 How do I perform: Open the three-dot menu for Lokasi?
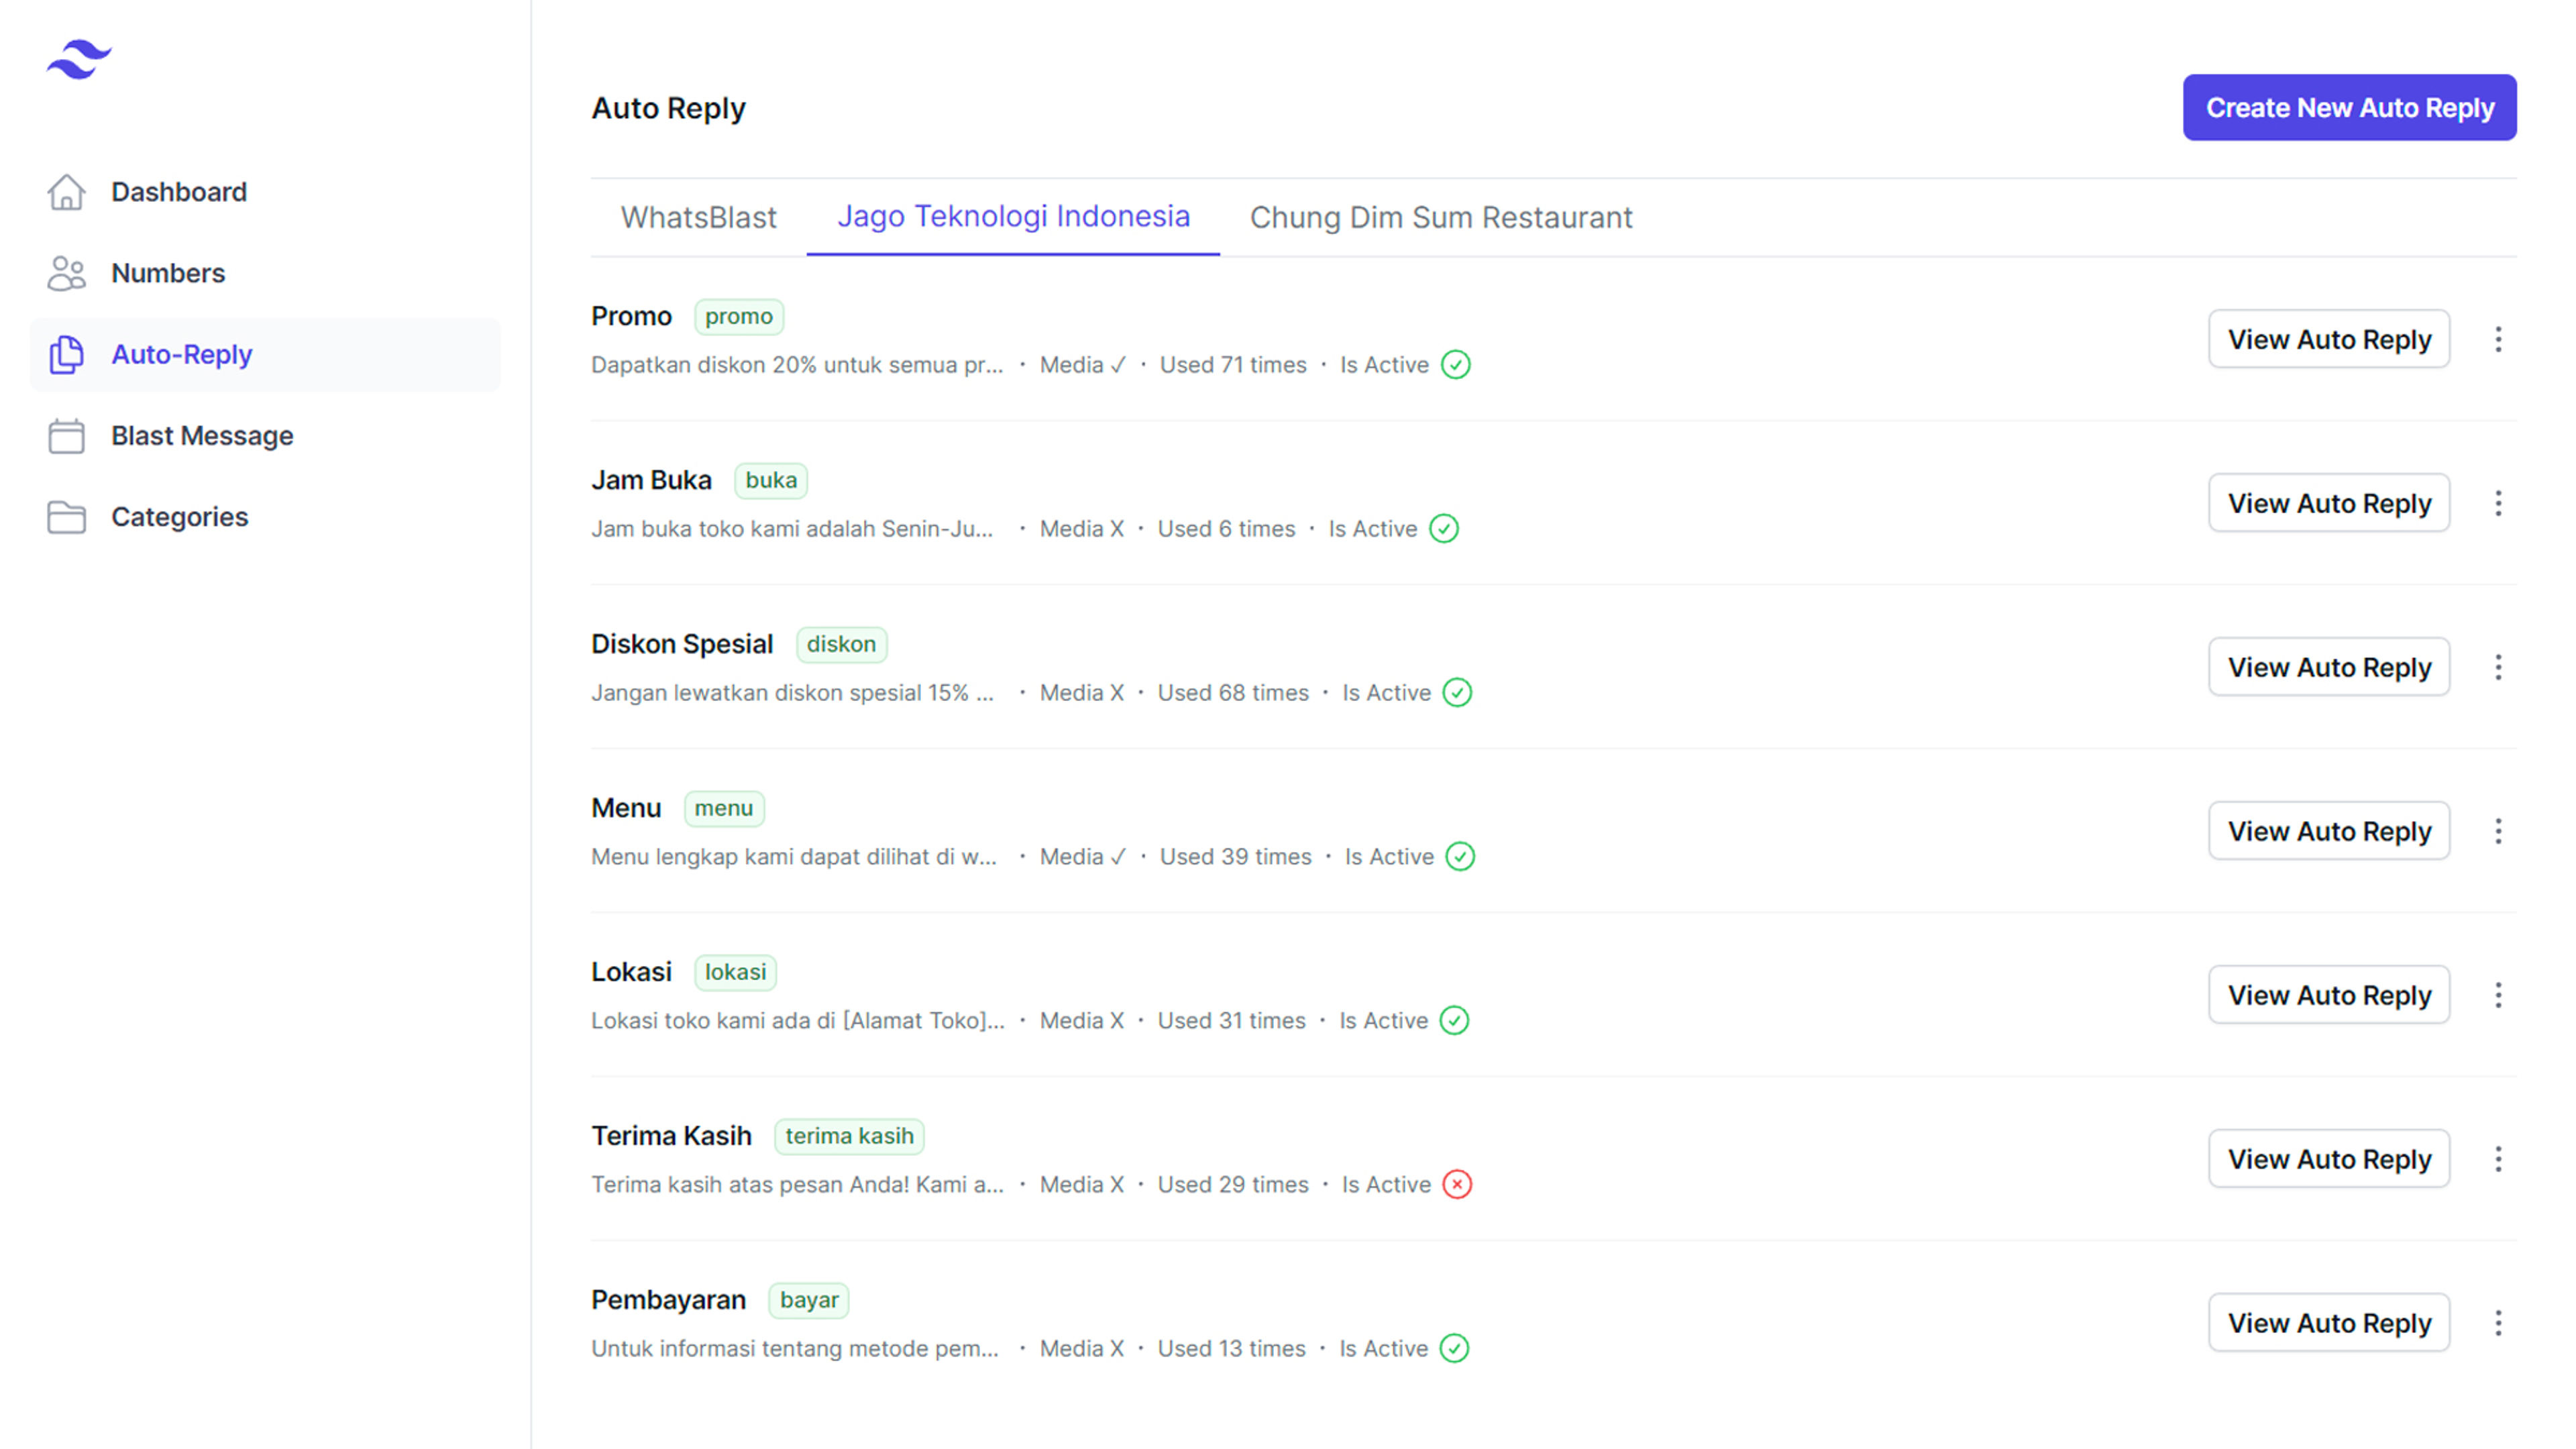(x=2498, y=995)
